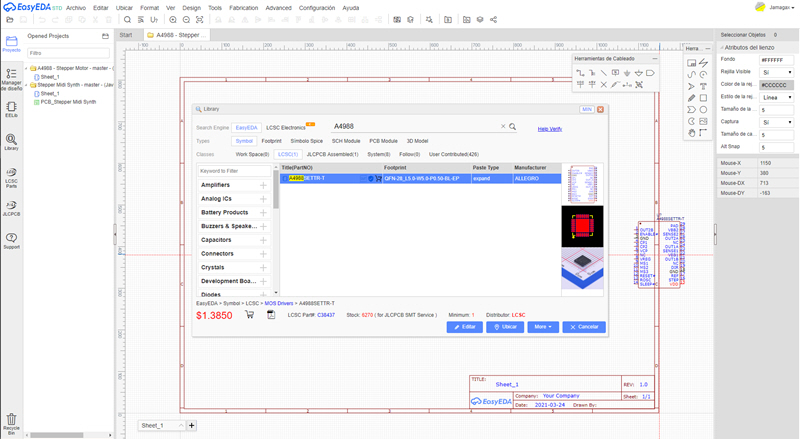The image size is (800, 439).
Task: Select the hand Drag tool
Action: tap(691, 133)
